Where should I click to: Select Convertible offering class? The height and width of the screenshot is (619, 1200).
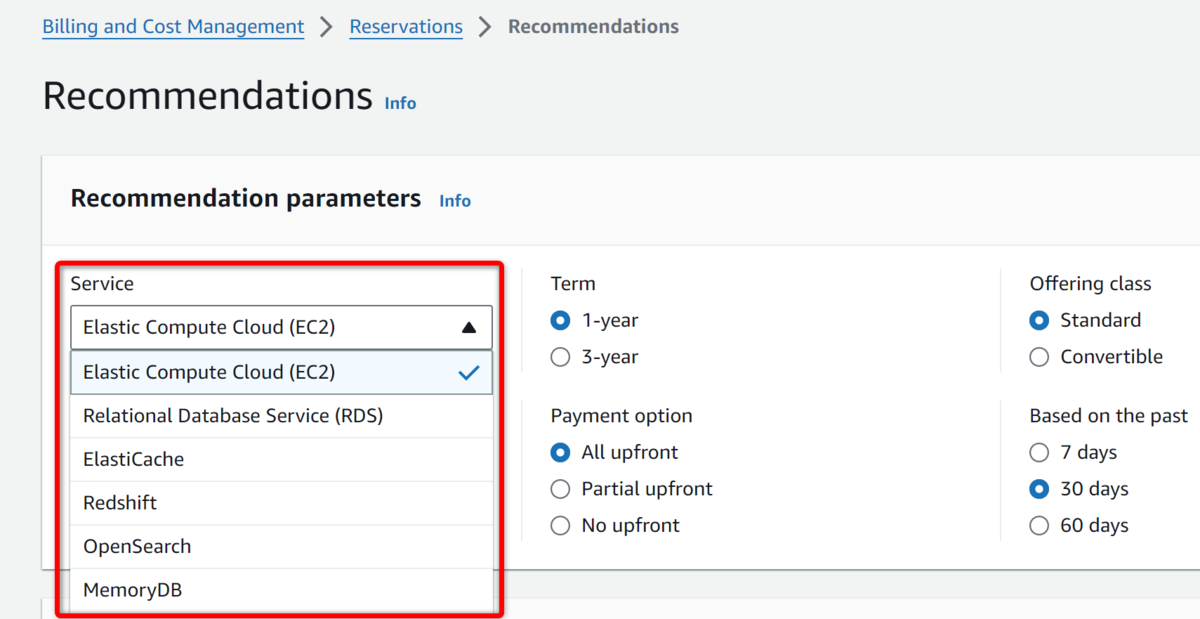(1040, 357)
